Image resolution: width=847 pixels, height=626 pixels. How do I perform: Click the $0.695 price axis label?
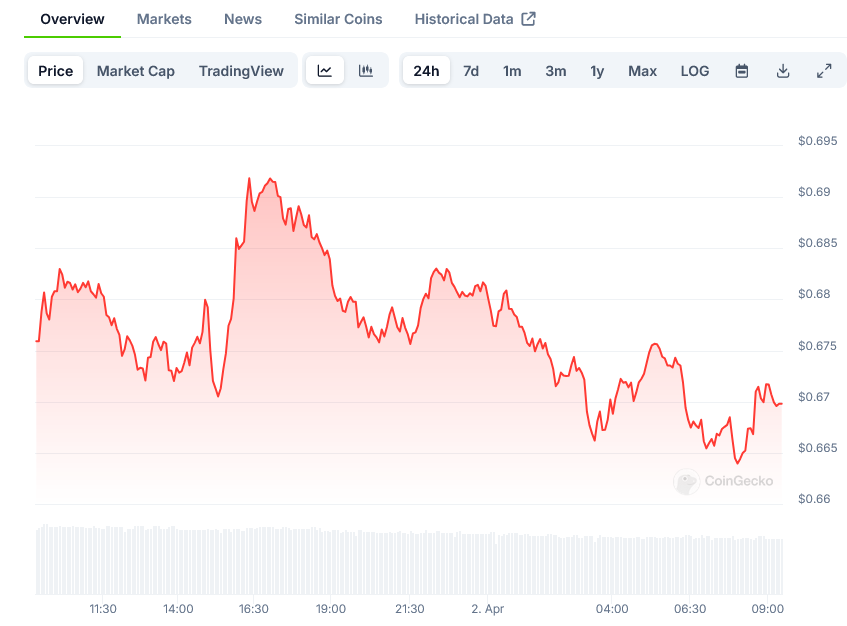click(x=817, y=141)
